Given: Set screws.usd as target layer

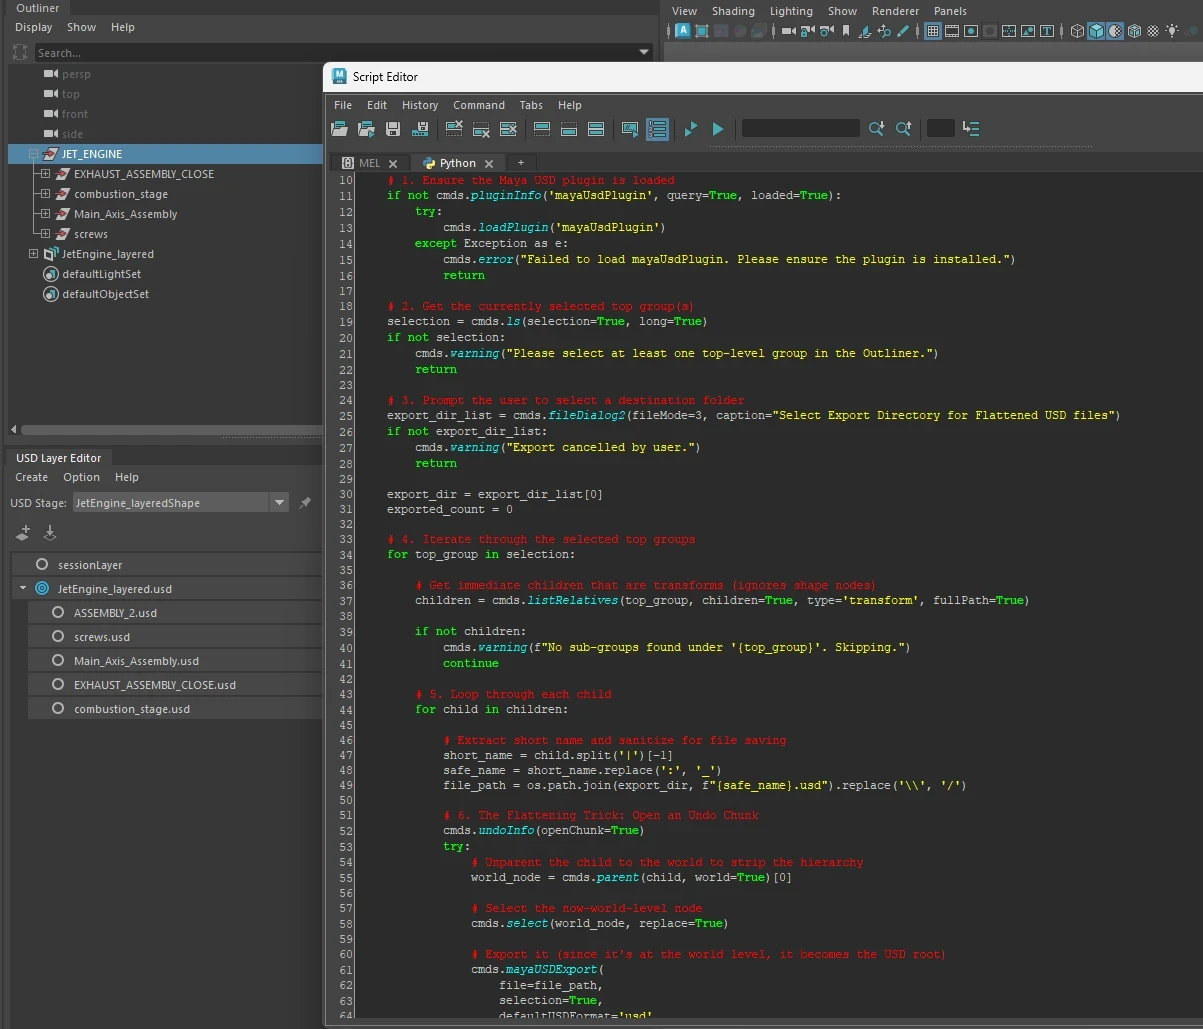Looking at the screenshot, I should pyautogui.click(x=58, y=637).
